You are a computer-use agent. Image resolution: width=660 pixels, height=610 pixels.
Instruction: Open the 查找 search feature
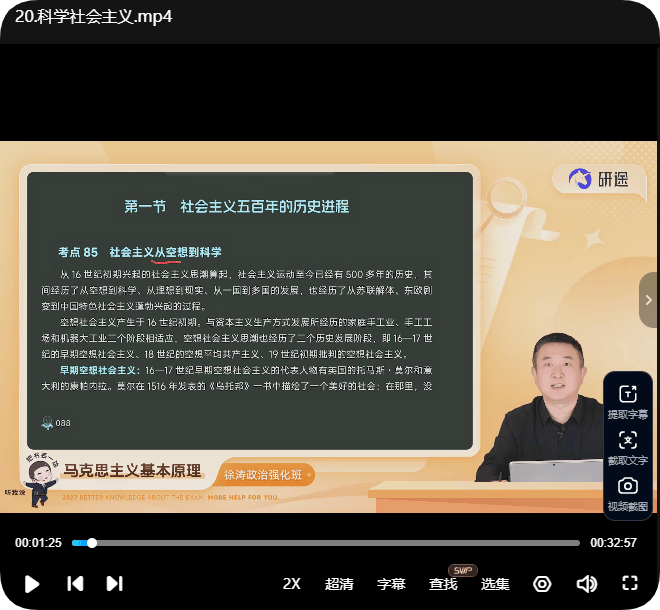point(443,584)
